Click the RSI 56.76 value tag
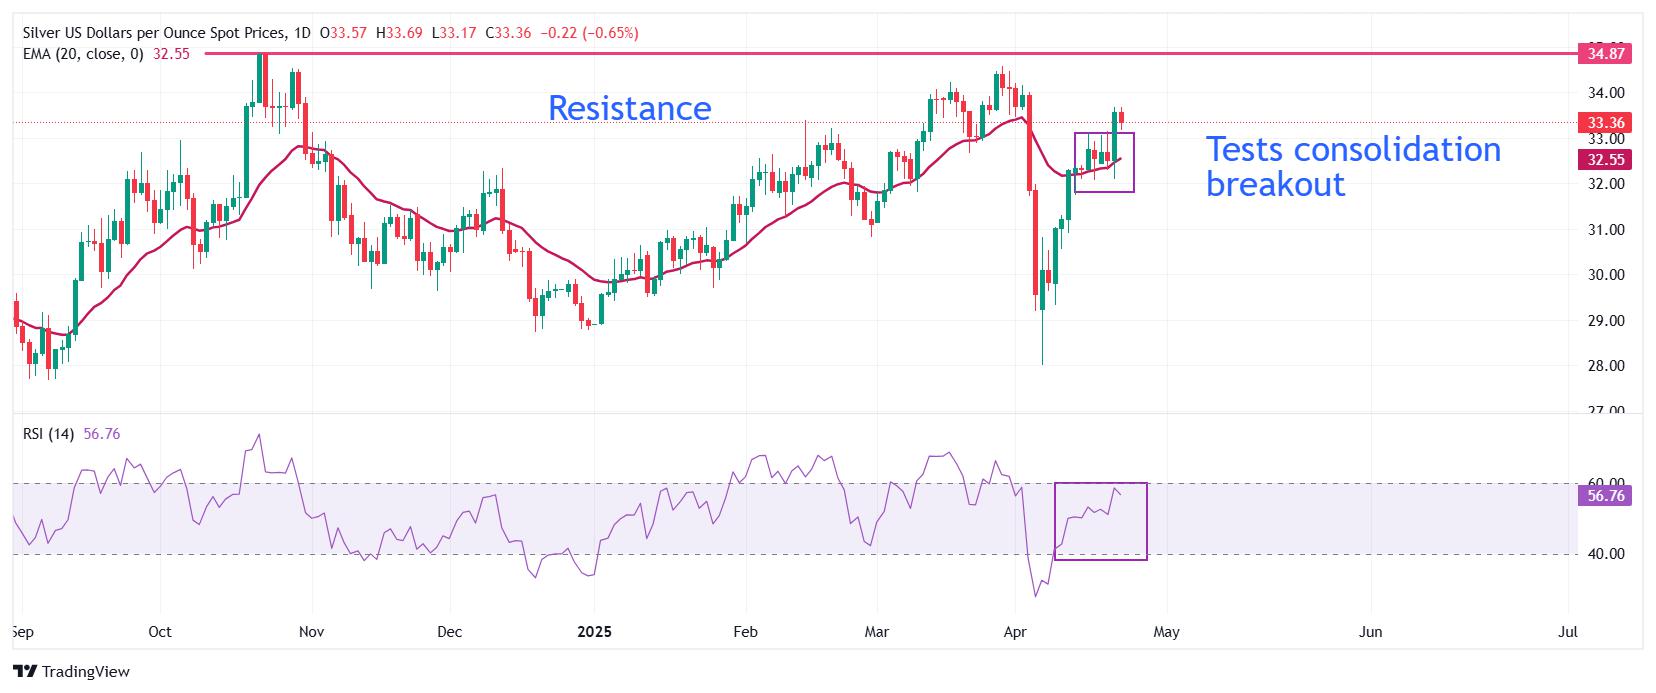1656x693 pixels. 1606,495
